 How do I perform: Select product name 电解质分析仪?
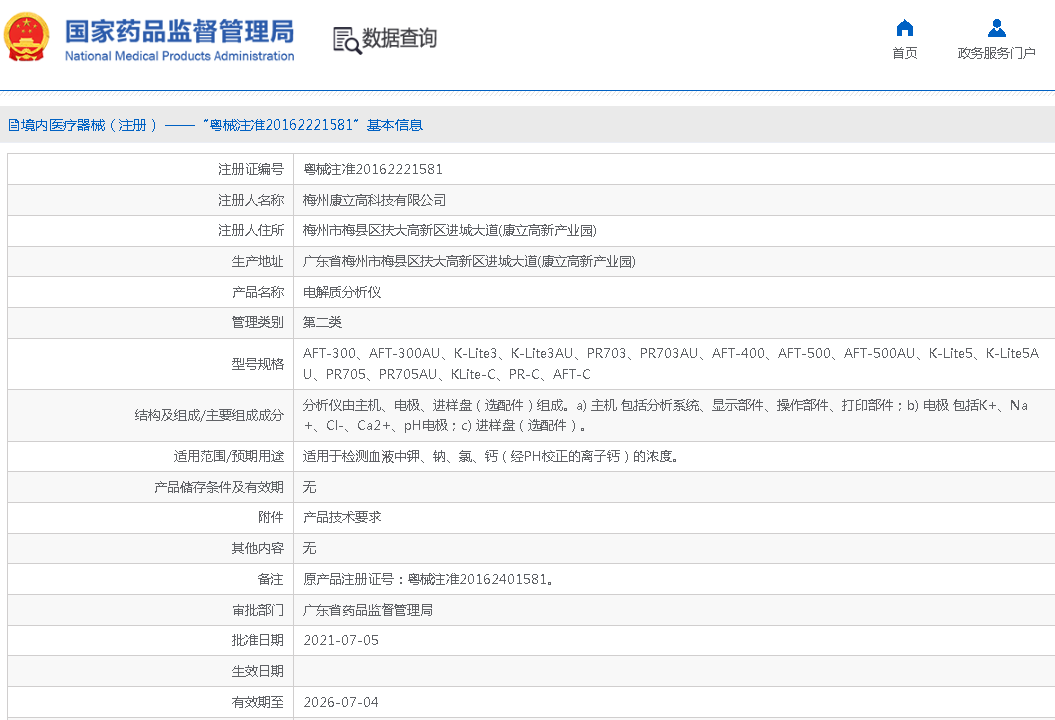pyautogui.click(x=342, y=292)
